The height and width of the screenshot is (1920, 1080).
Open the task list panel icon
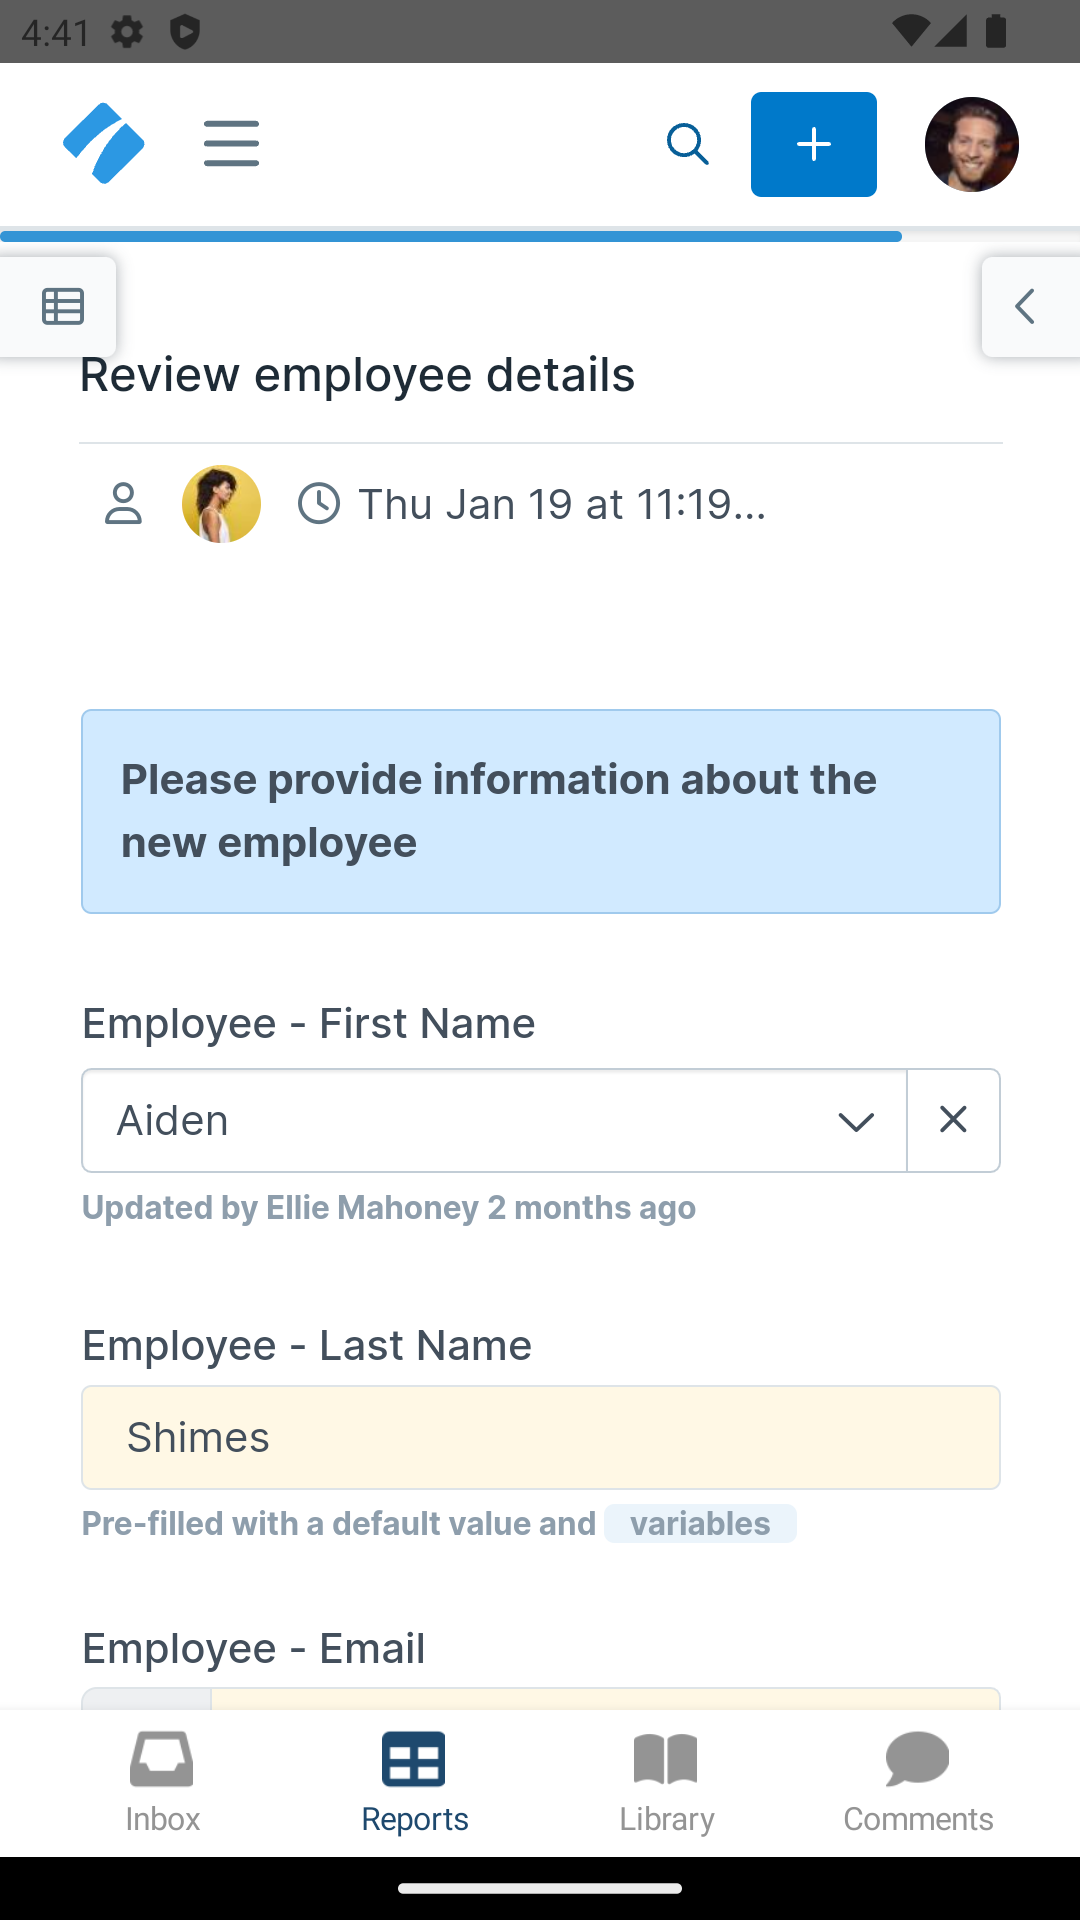tap(62, 306)
